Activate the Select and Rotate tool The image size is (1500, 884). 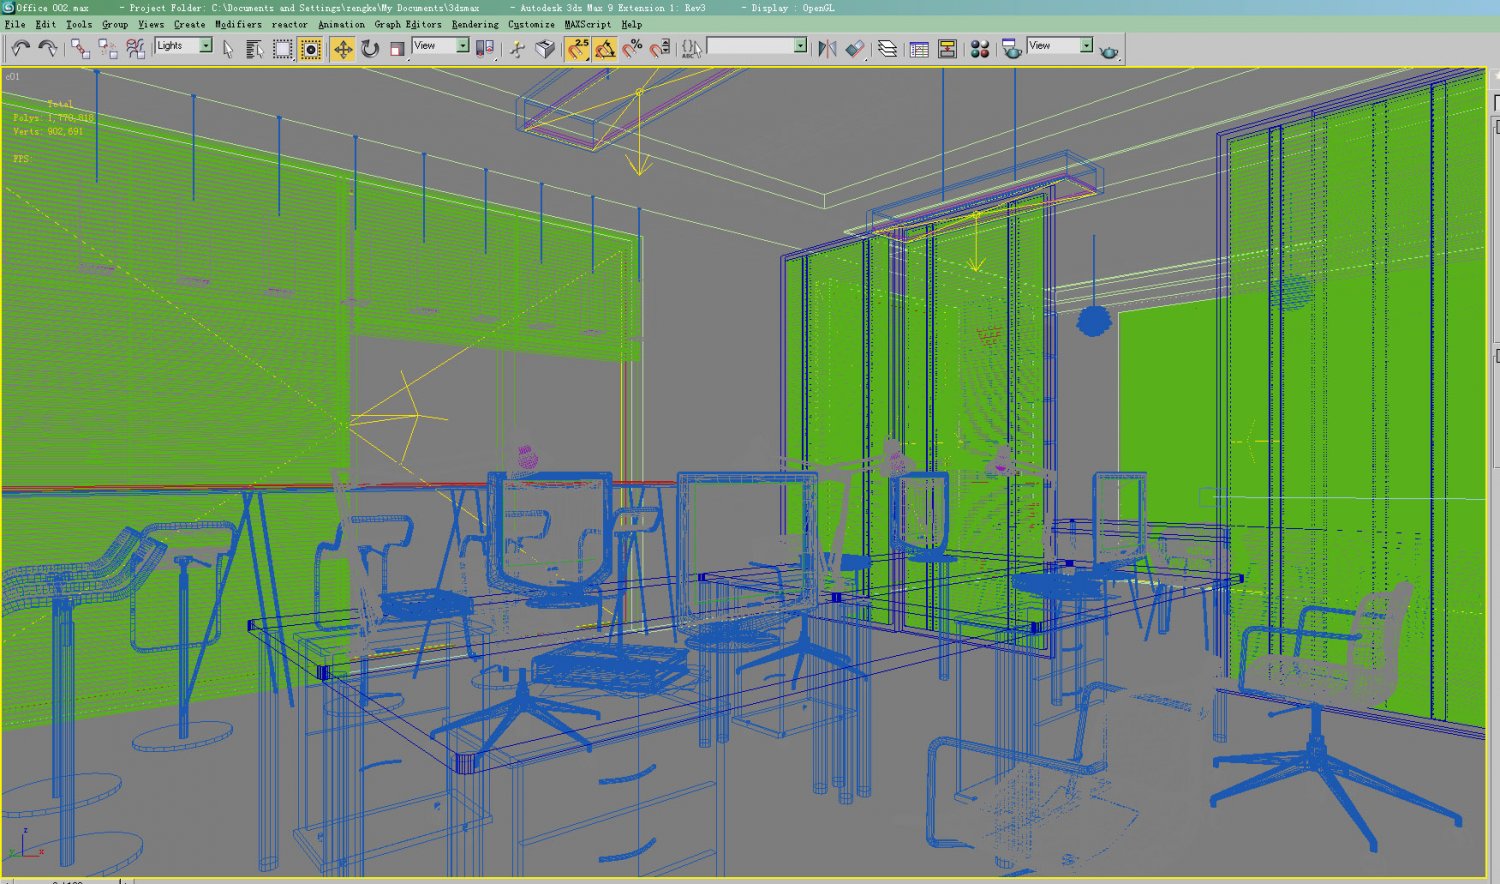[x=370, y=49]
